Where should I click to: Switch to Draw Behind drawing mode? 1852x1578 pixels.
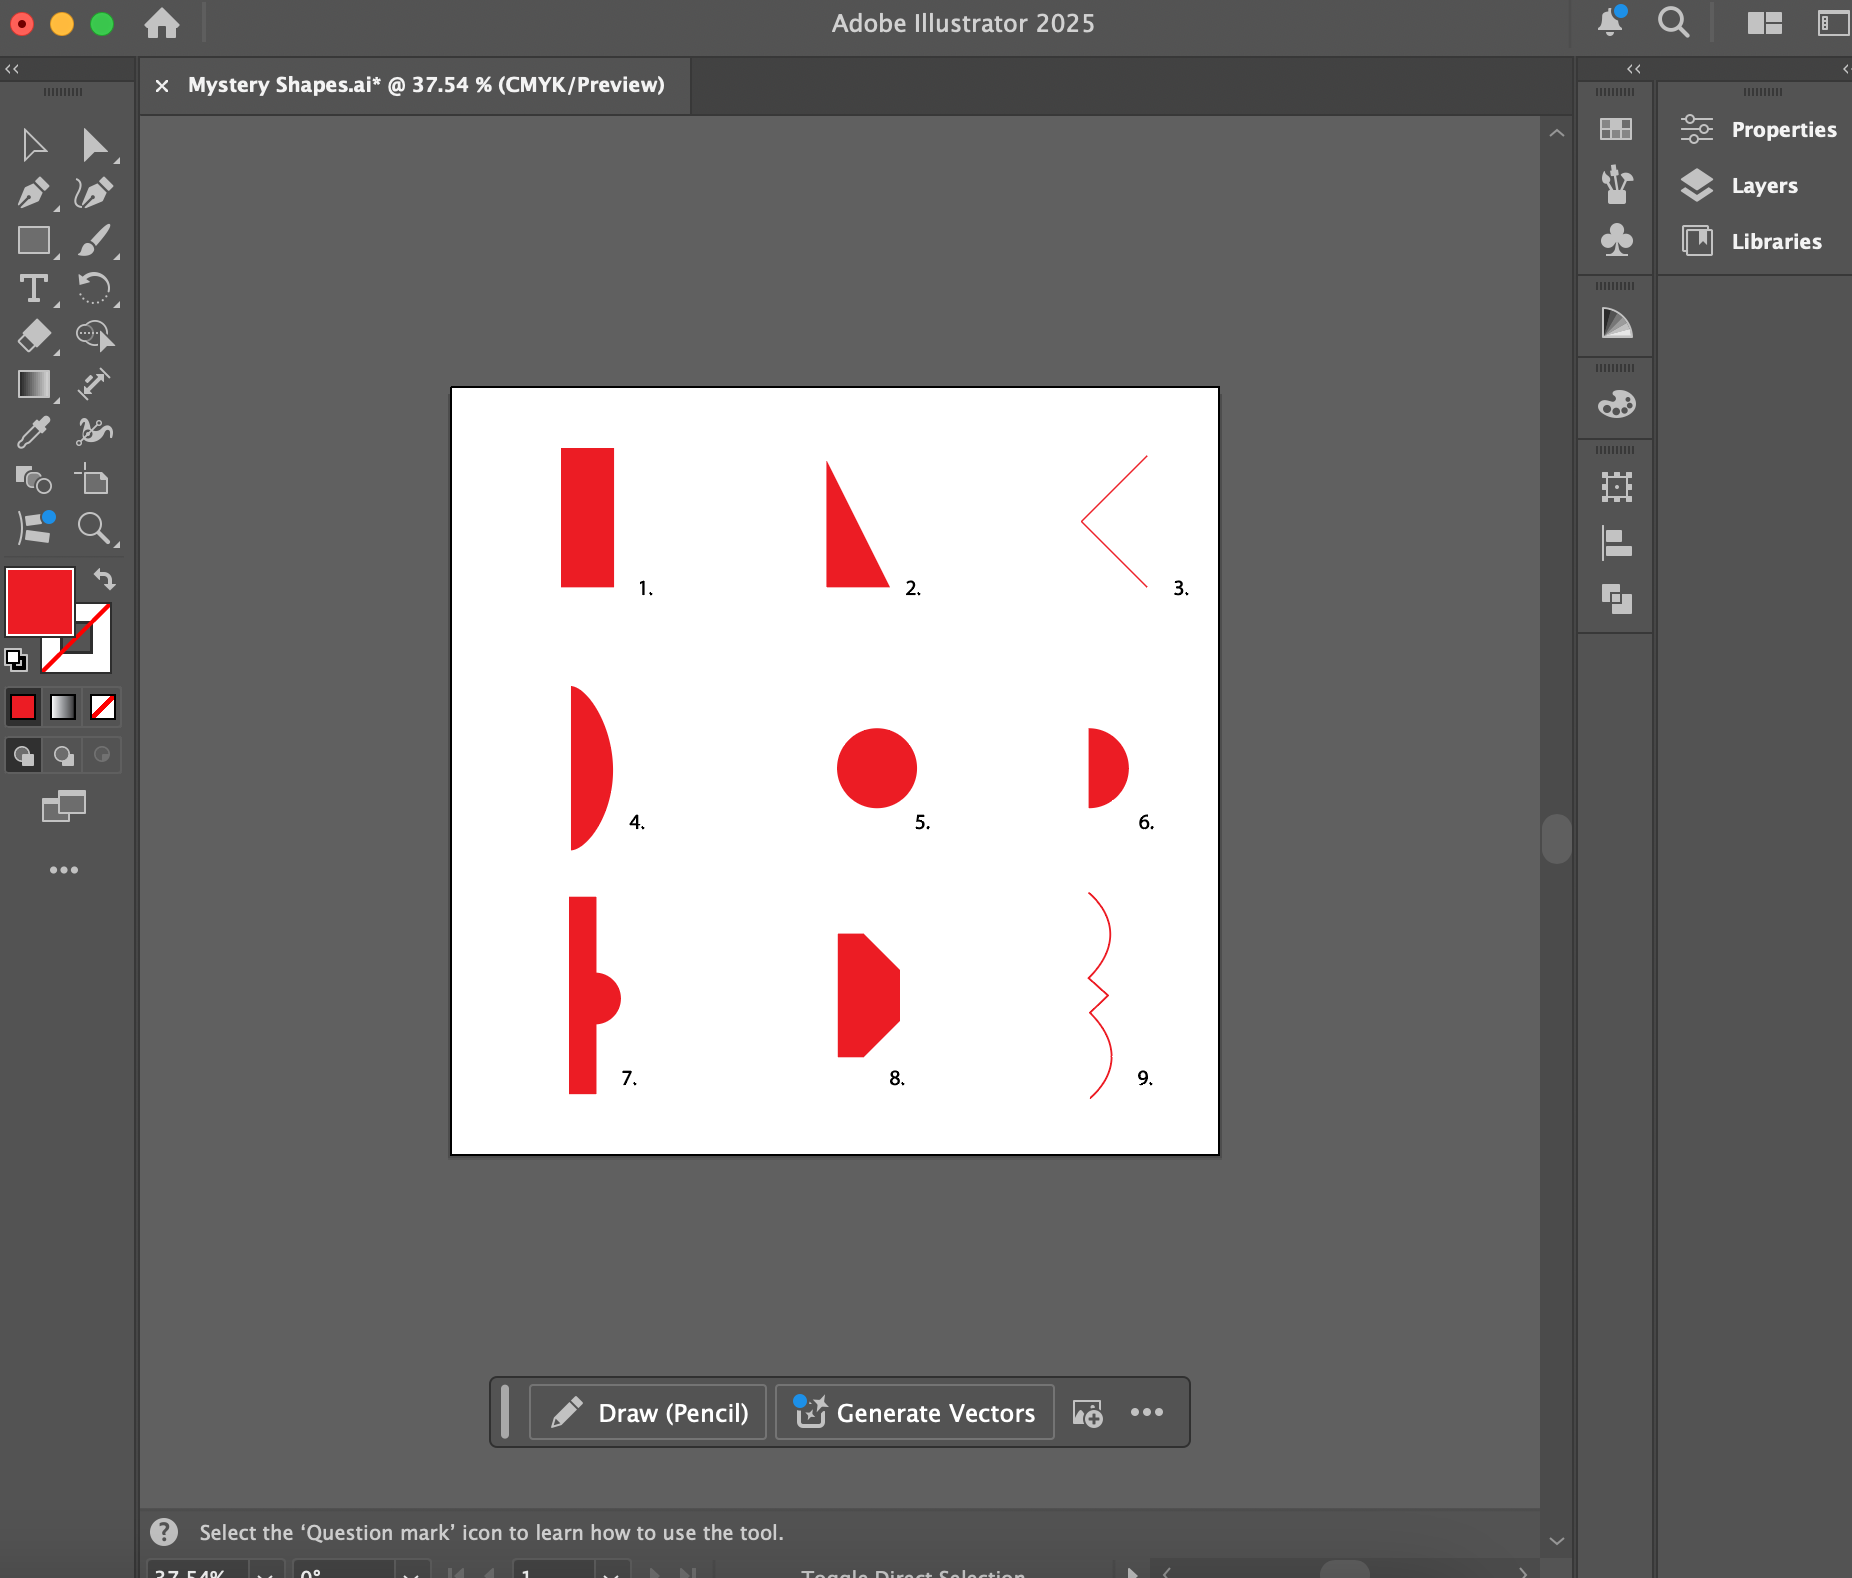(63, 755)
